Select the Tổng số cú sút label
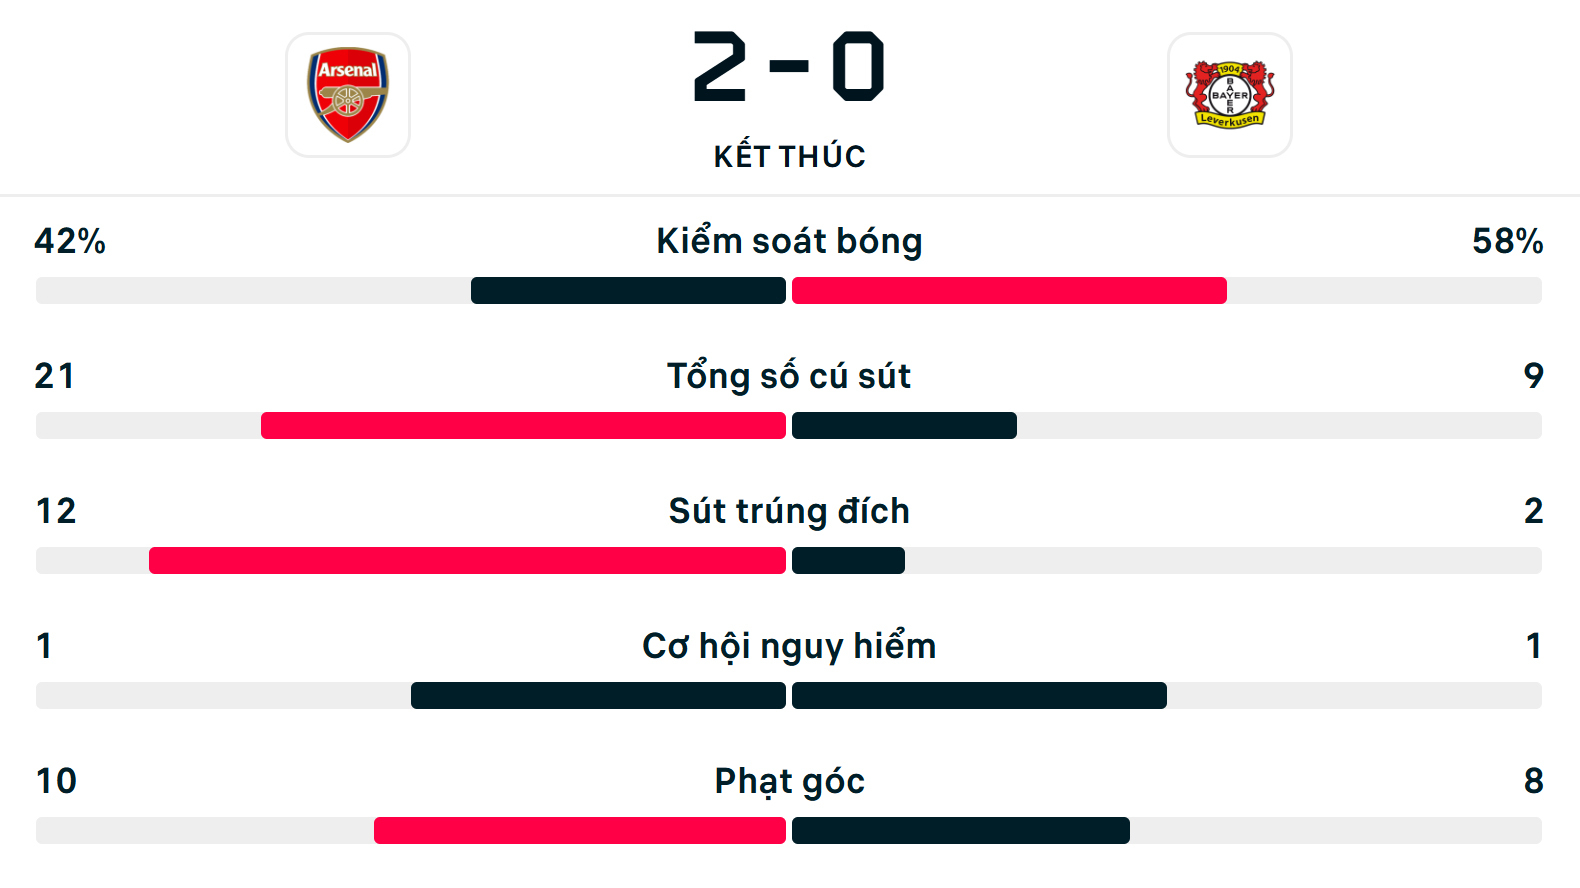Image resolution: width=1580 pixels, height=888 pixels. pyautogui.click(x=789, y=376)
